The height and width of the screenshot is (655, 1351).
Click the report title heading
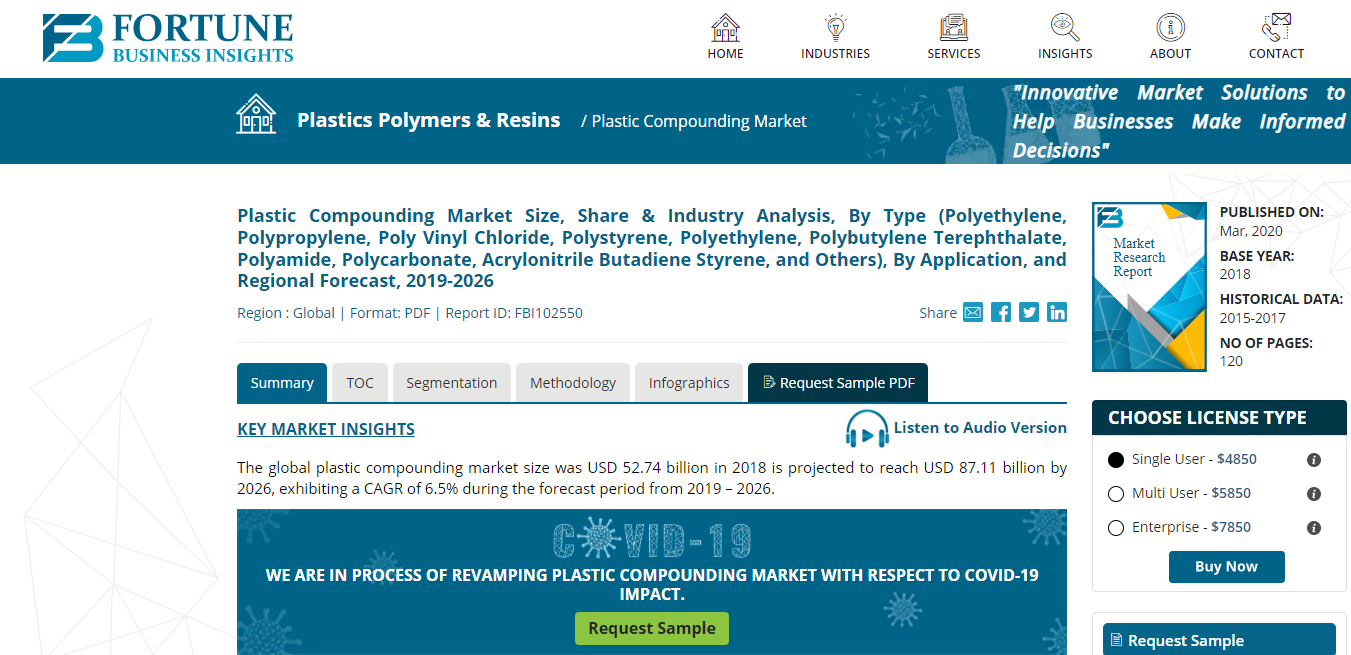(652, 248)
